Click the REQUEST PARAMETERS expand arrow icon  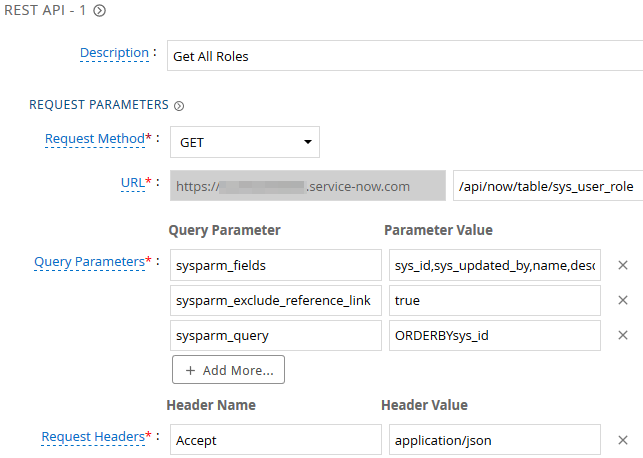pos(179,106)
